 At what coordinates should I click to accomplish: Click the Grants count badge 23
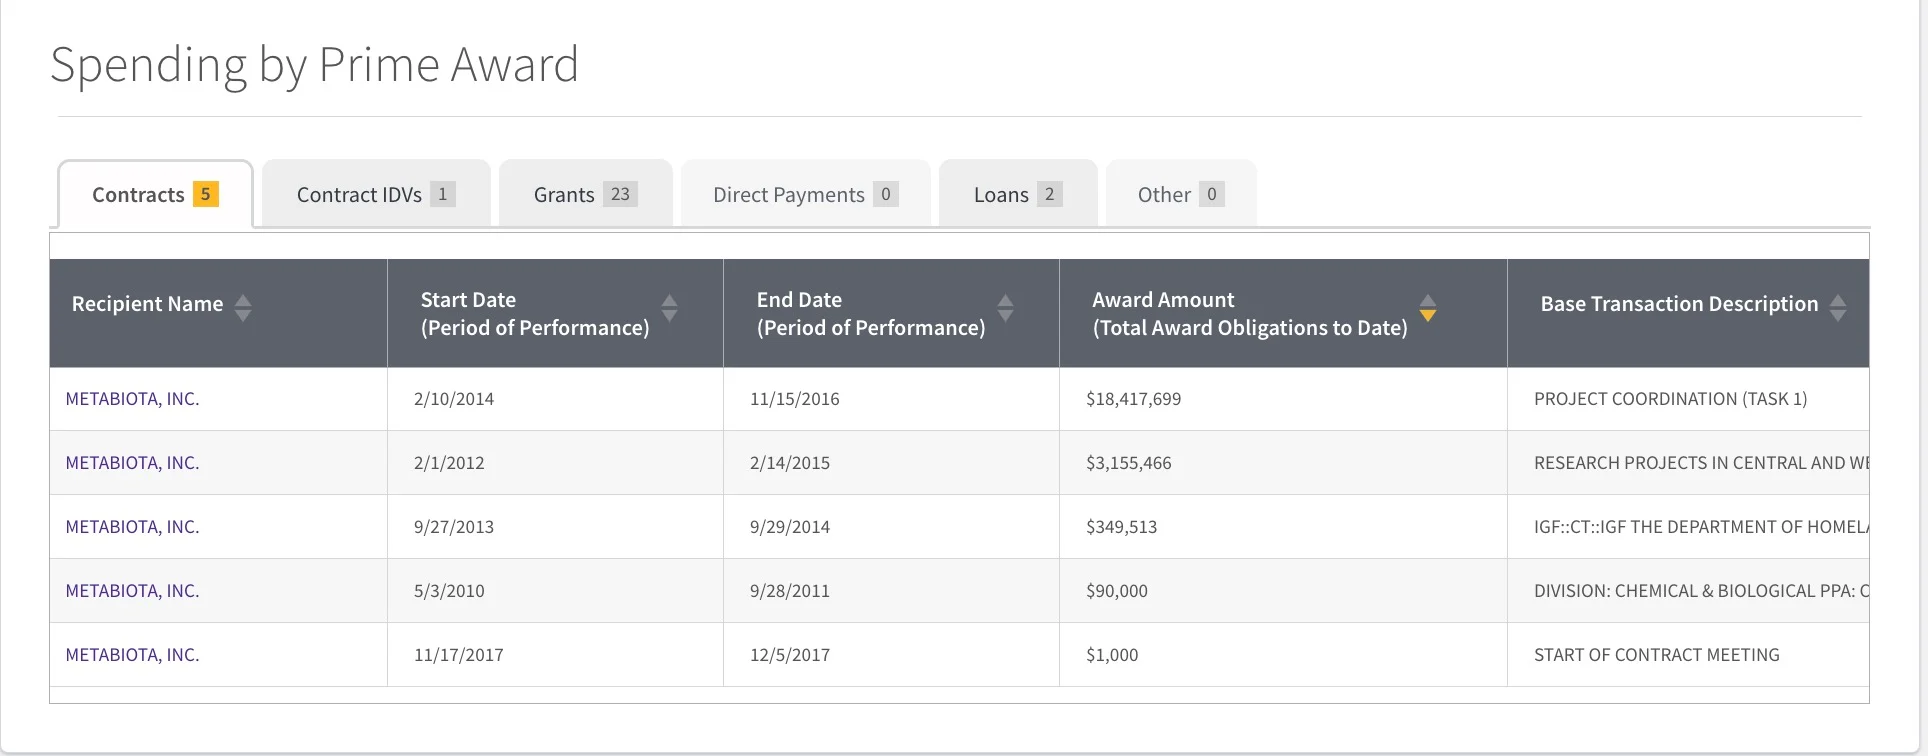620,194
